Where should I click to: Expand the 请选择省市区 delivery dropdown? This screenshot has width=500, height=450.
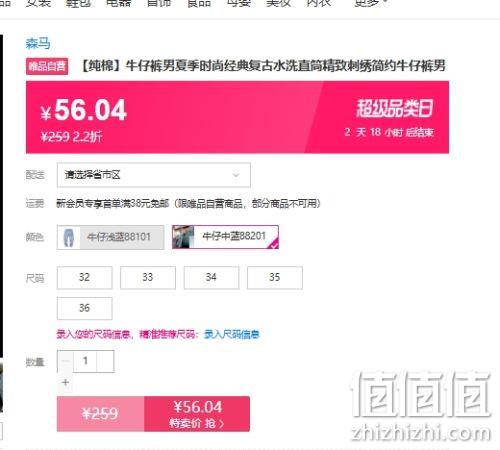click(x=154, y=175)
